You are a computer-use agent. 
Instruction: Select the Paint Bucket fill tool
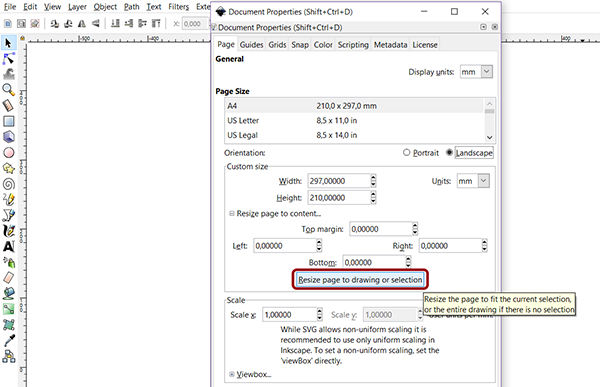coord(8,294)
